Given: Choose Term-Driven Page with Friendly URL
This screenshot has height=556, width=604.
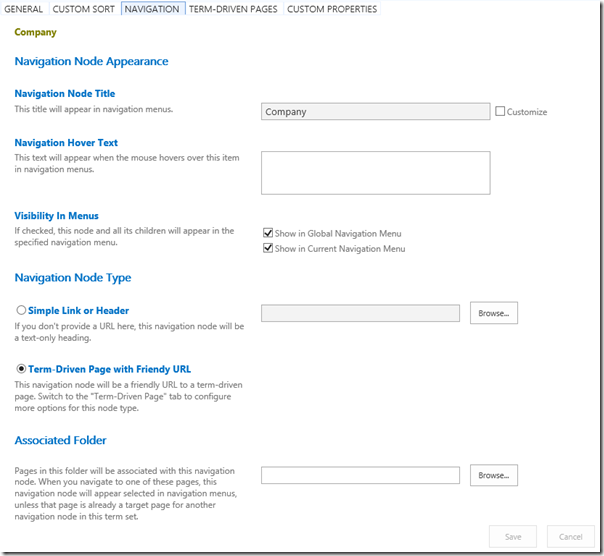Looking at the screenshot, I should [21, 369].
